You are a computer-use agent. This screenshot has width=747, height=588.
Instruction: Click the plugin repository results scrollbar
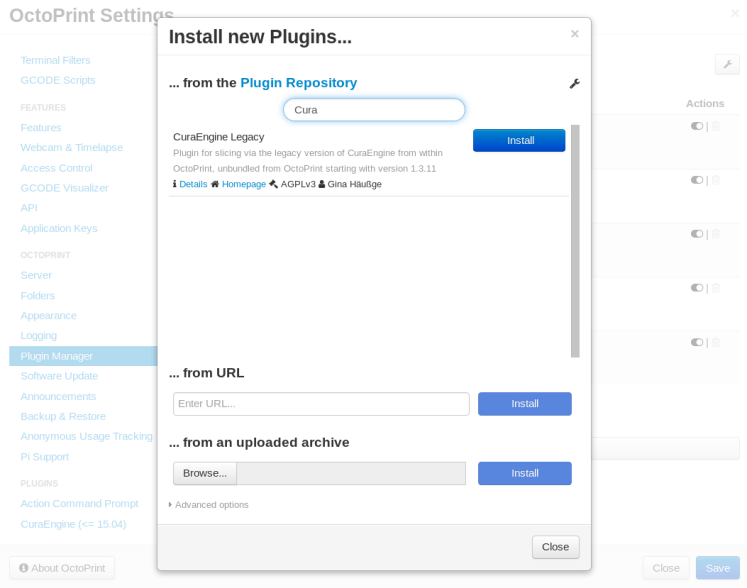pos(575,240)
